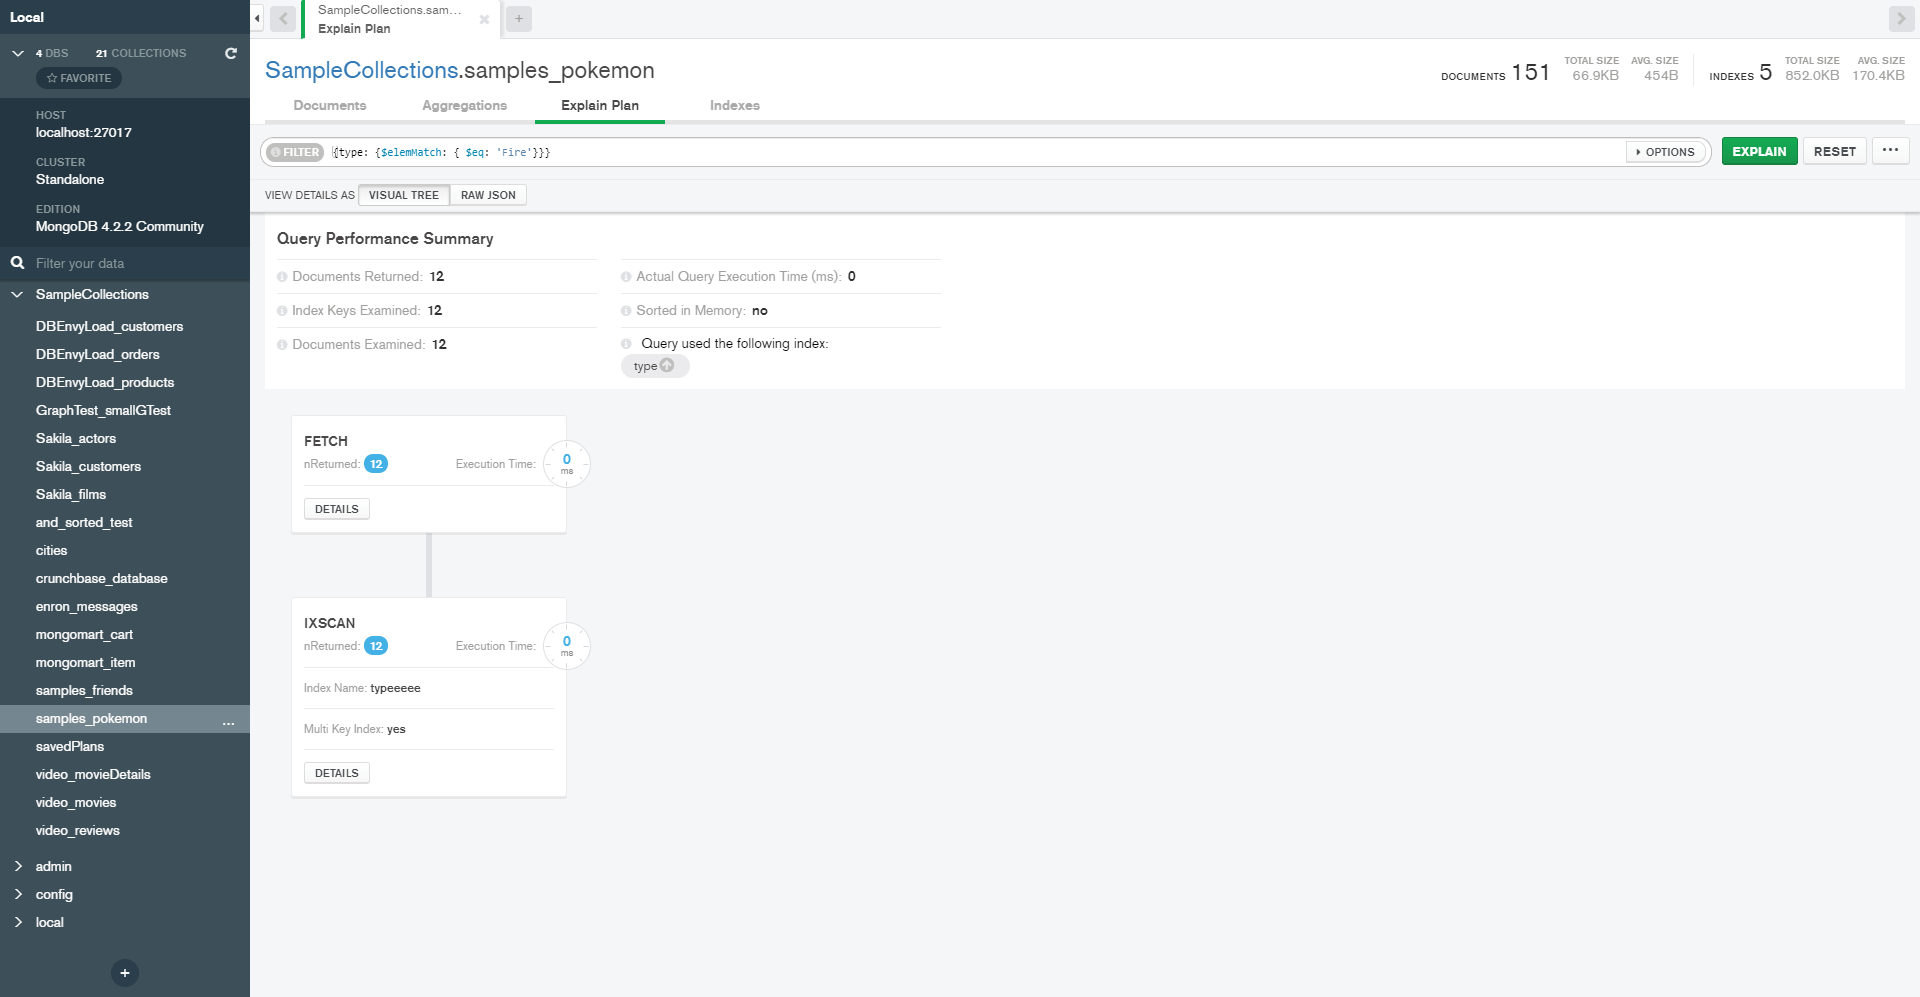1920x997 pixels.
Task: Go back with the previous tab arrow
Action: (x=283, y=19)
